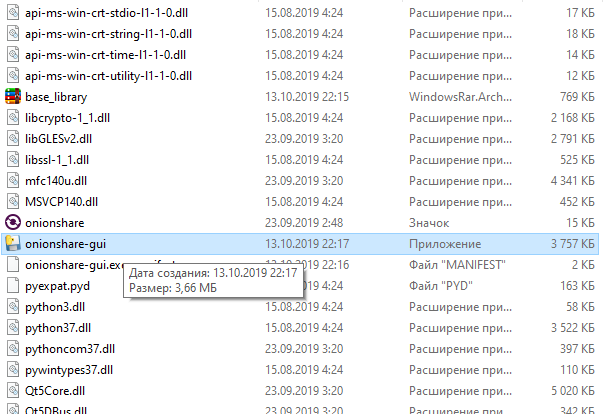Select the mfc140u.dll file icon
606x415 pixels.
pyautogui.click(x=13, y=180)
